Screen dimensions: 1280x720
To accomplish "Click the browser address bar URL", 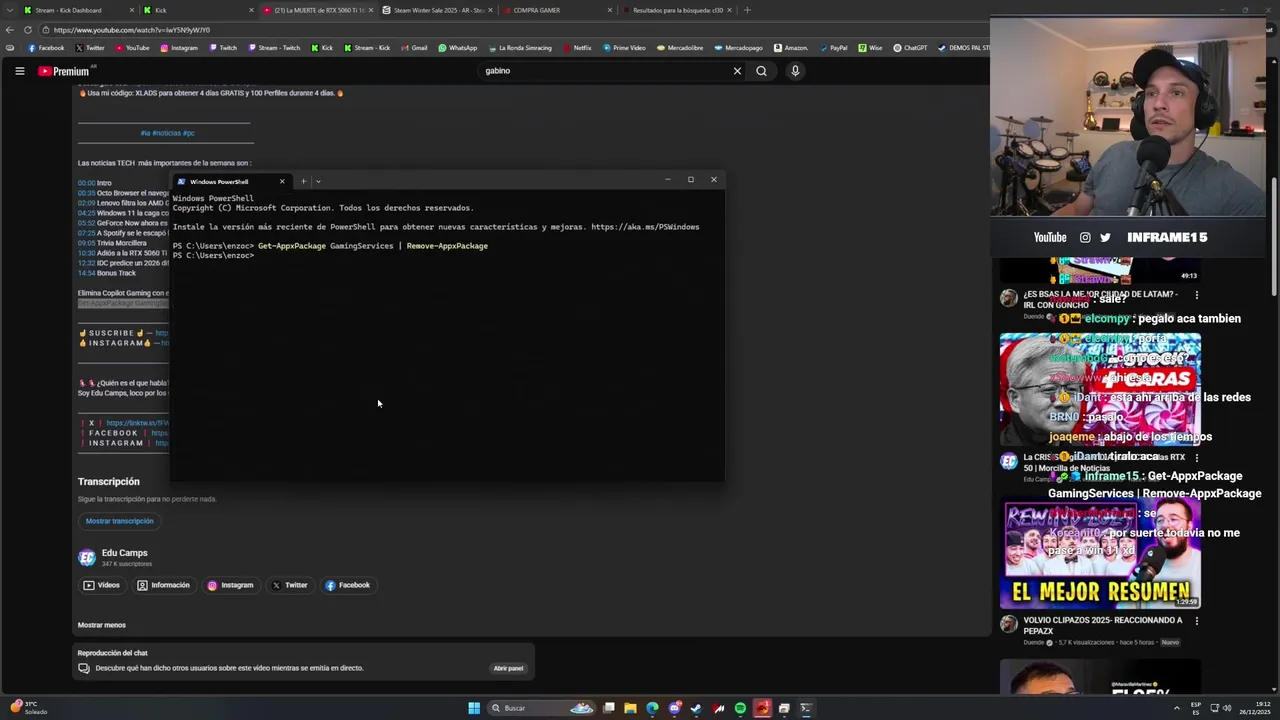I will 132,30.
